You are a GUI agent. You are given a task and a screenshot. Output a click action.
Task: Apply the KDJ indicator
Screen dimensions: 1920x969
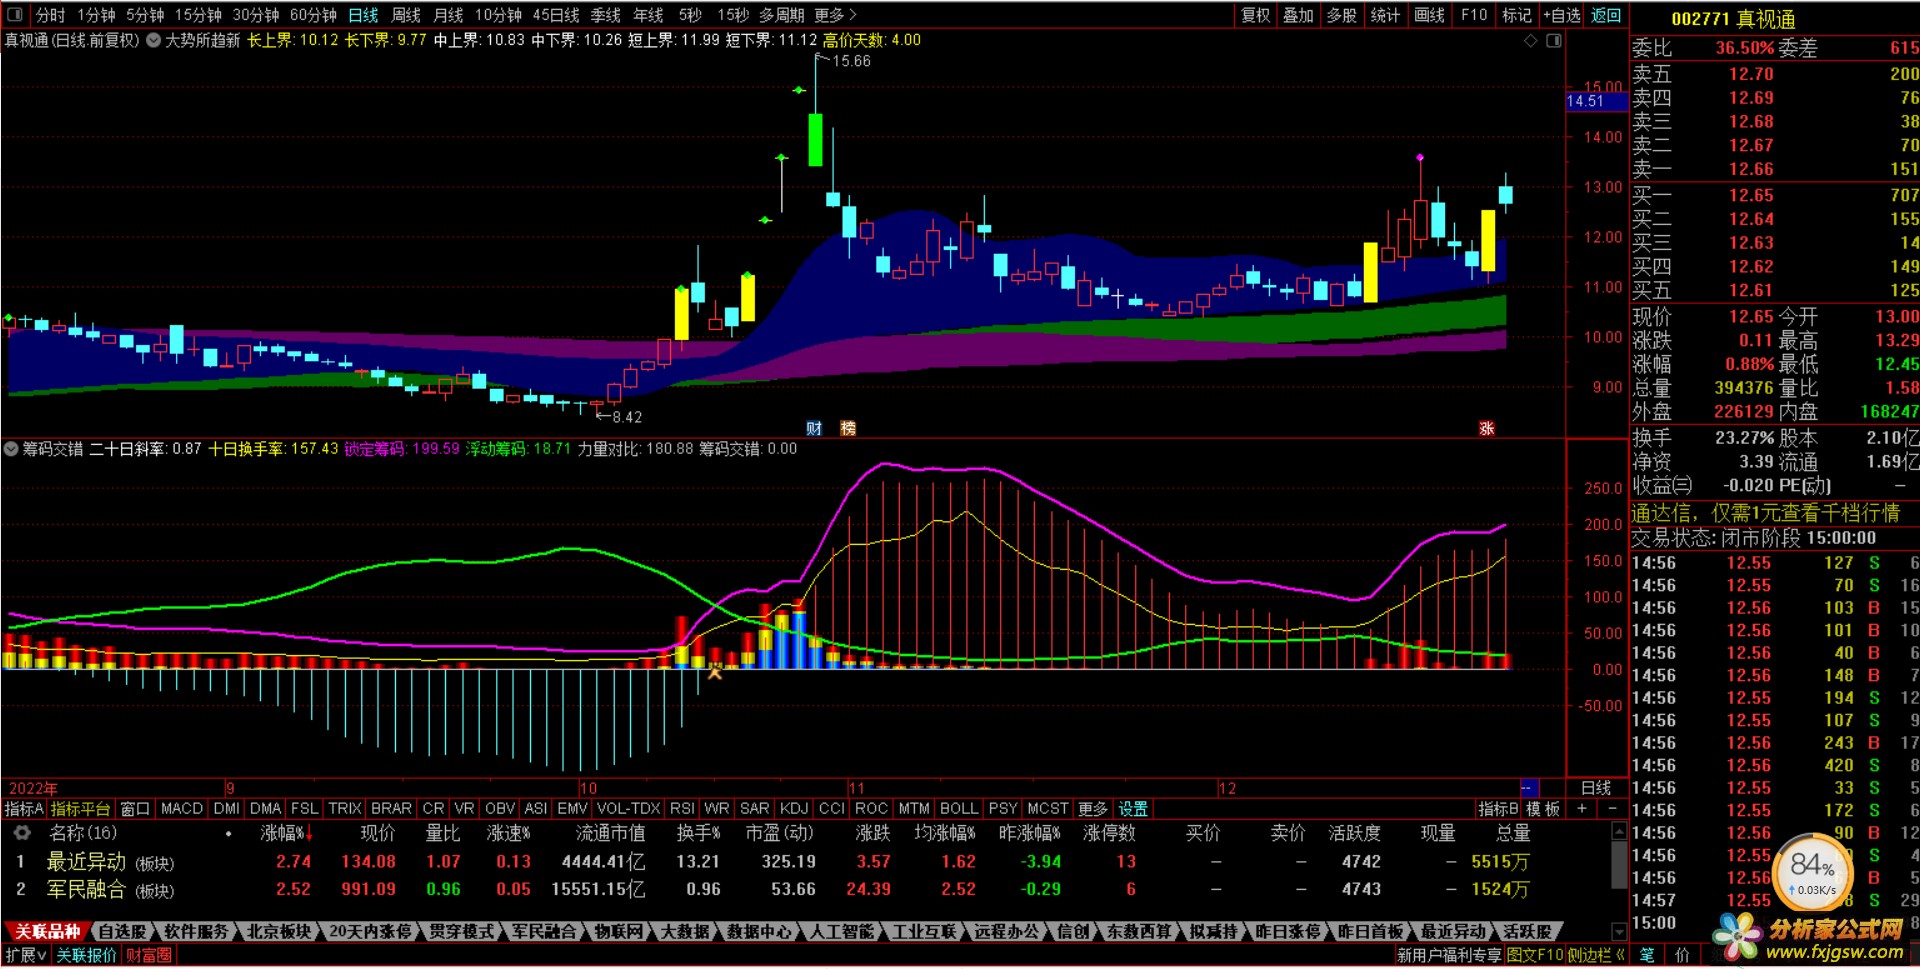click(x=794, y=808)
